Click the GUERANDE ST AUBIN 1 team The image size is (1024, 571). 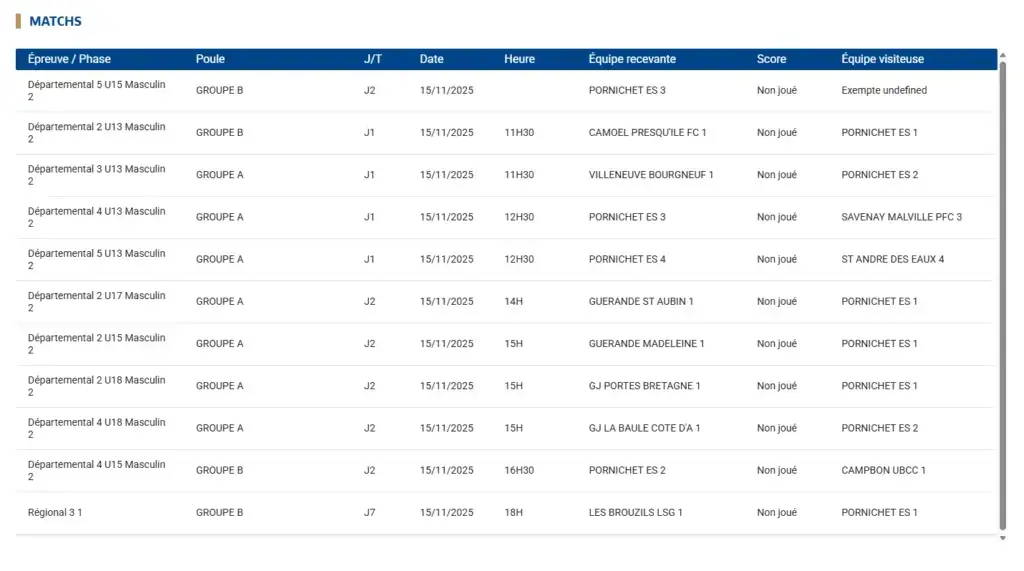[641, 301]
